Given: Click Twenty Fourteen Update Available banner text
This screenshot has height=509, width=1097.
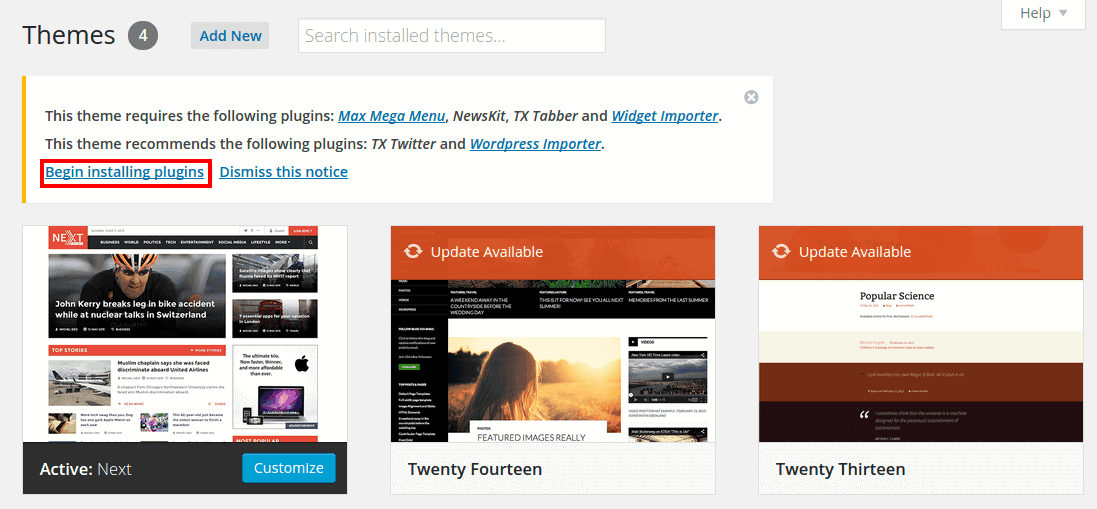Looking at the screenshot, I should [x=486, y=252].
